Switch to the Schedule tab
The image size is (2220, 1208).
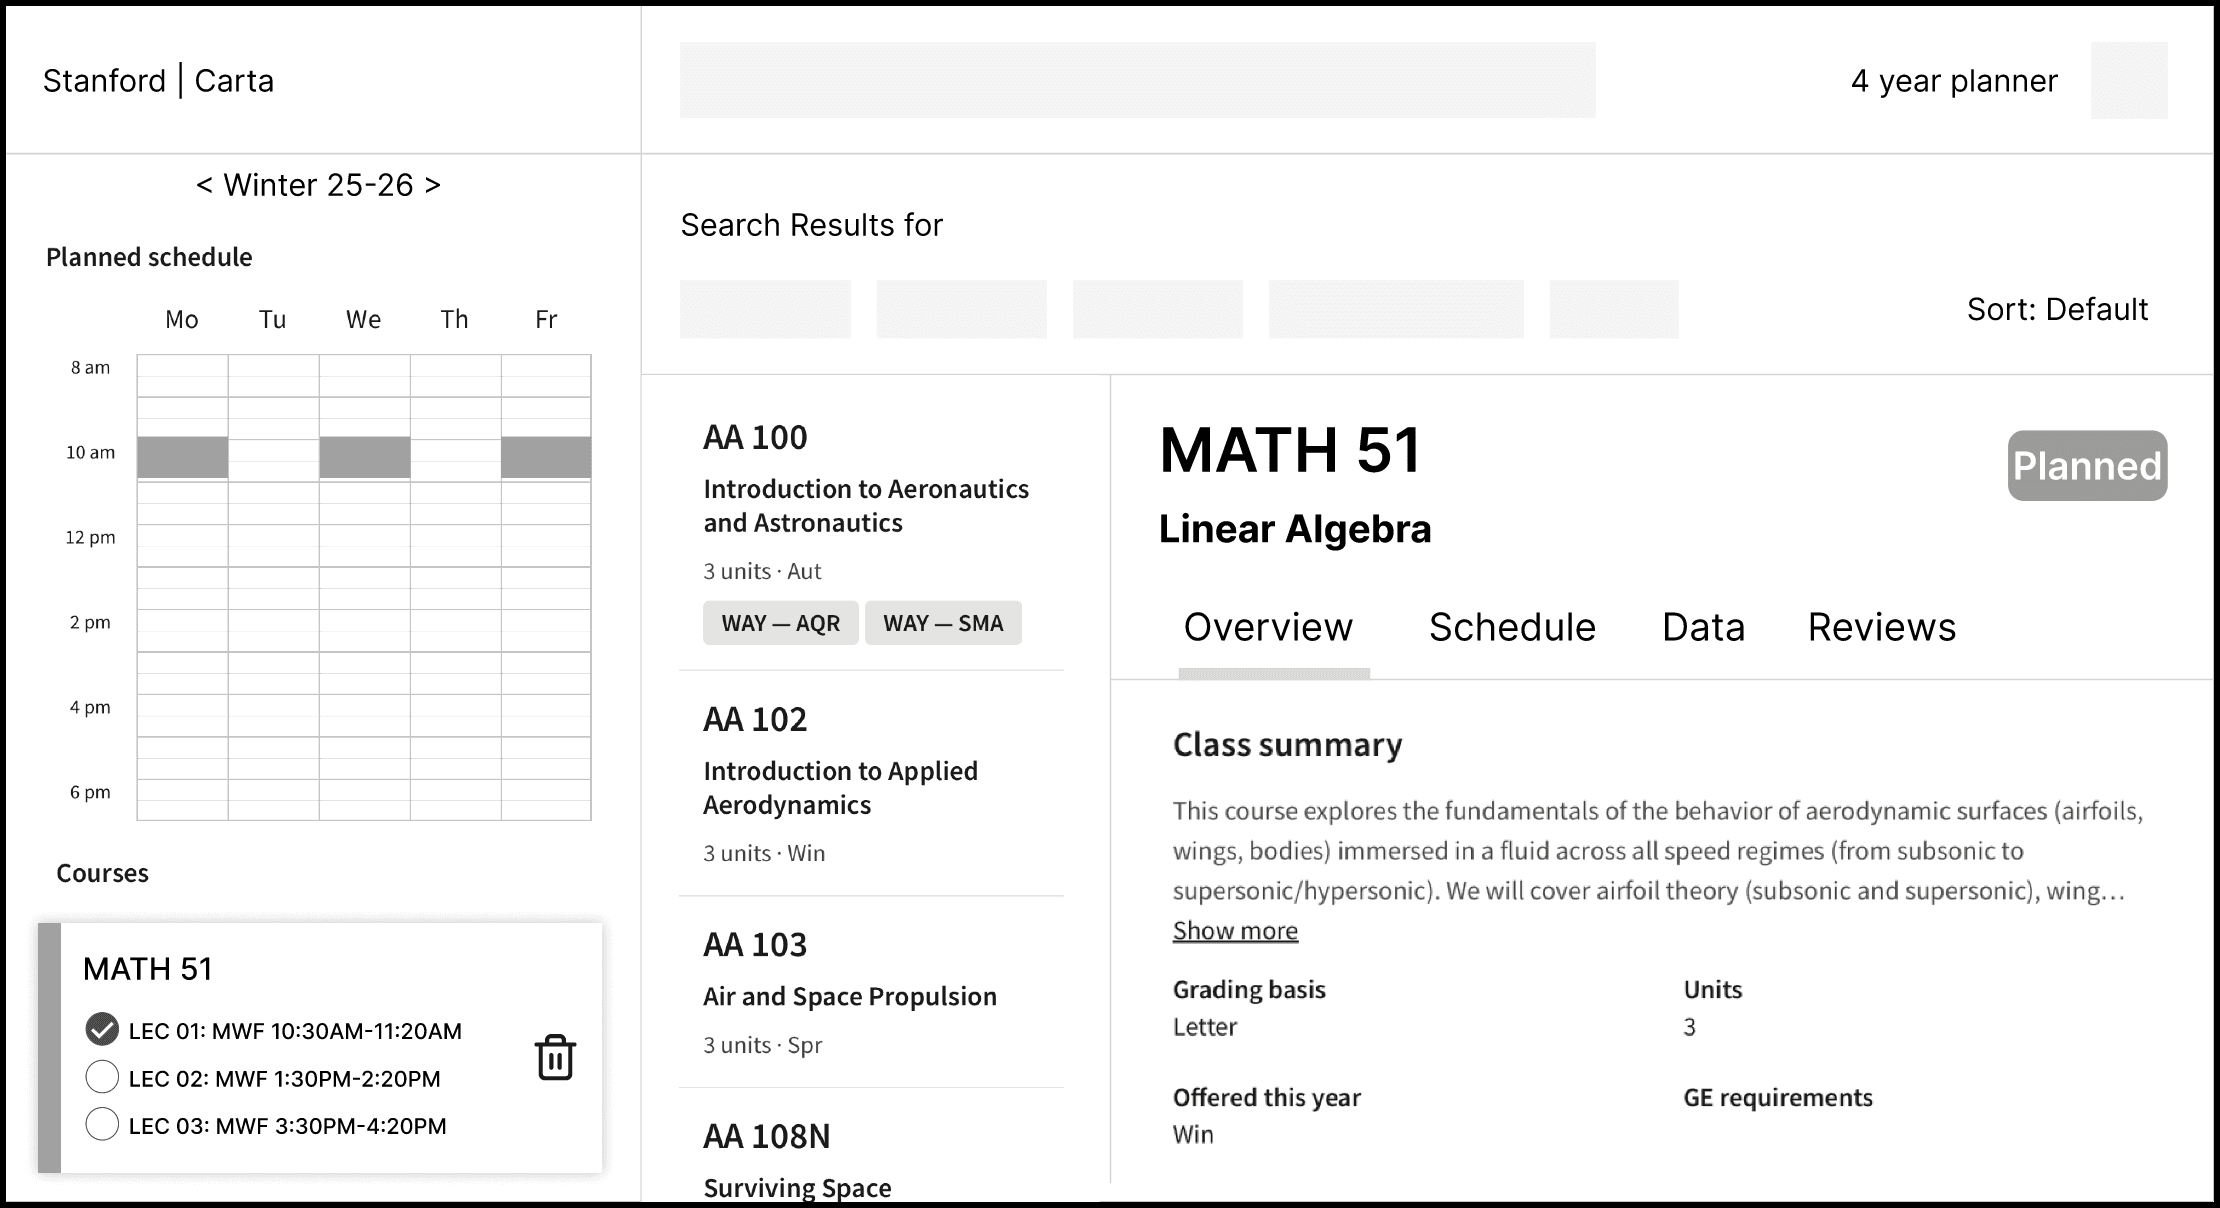tap(1511, 627)
